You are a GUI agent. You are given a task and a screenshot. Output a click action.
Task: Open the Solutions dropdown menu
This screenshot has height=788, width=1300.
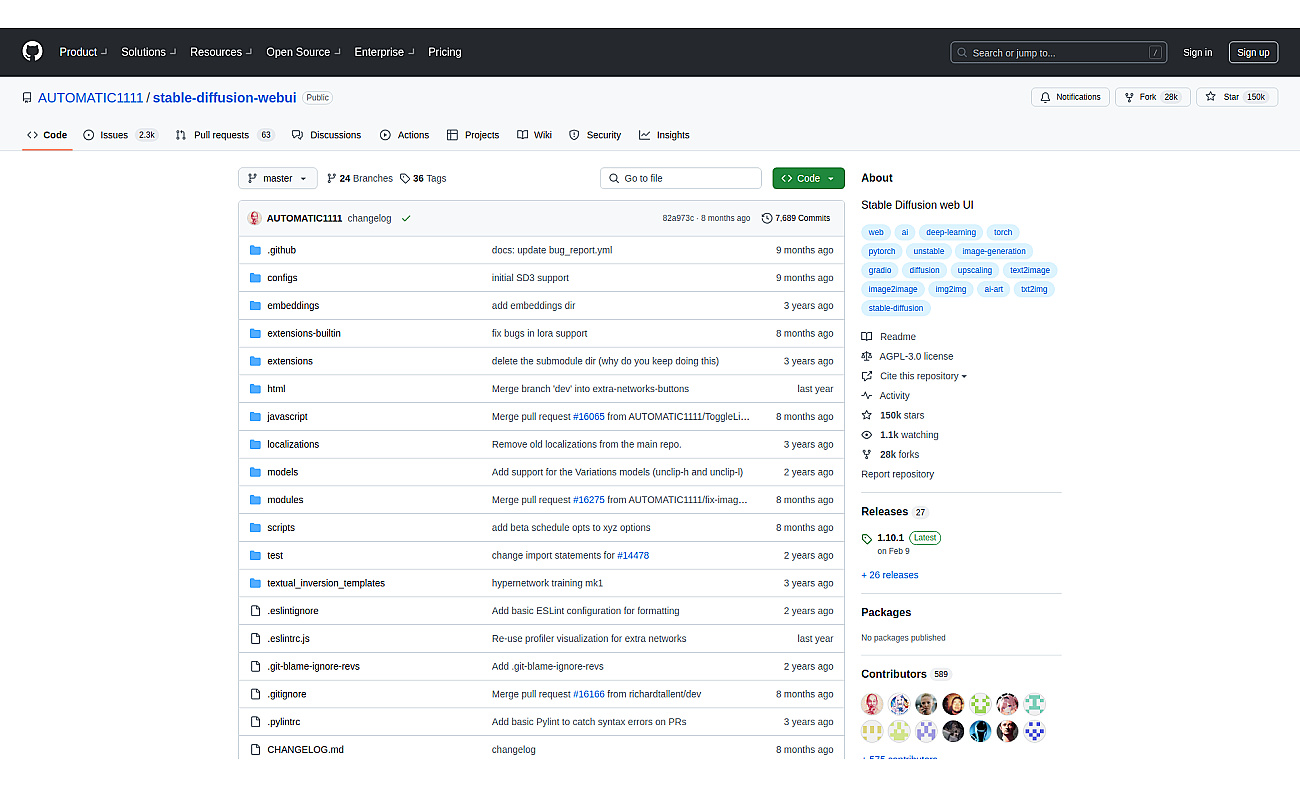[148, 52]
